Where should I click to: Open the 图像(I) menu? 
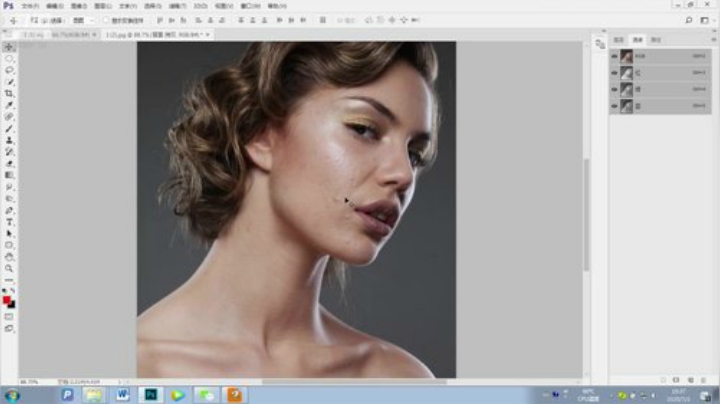coord(79,6)
